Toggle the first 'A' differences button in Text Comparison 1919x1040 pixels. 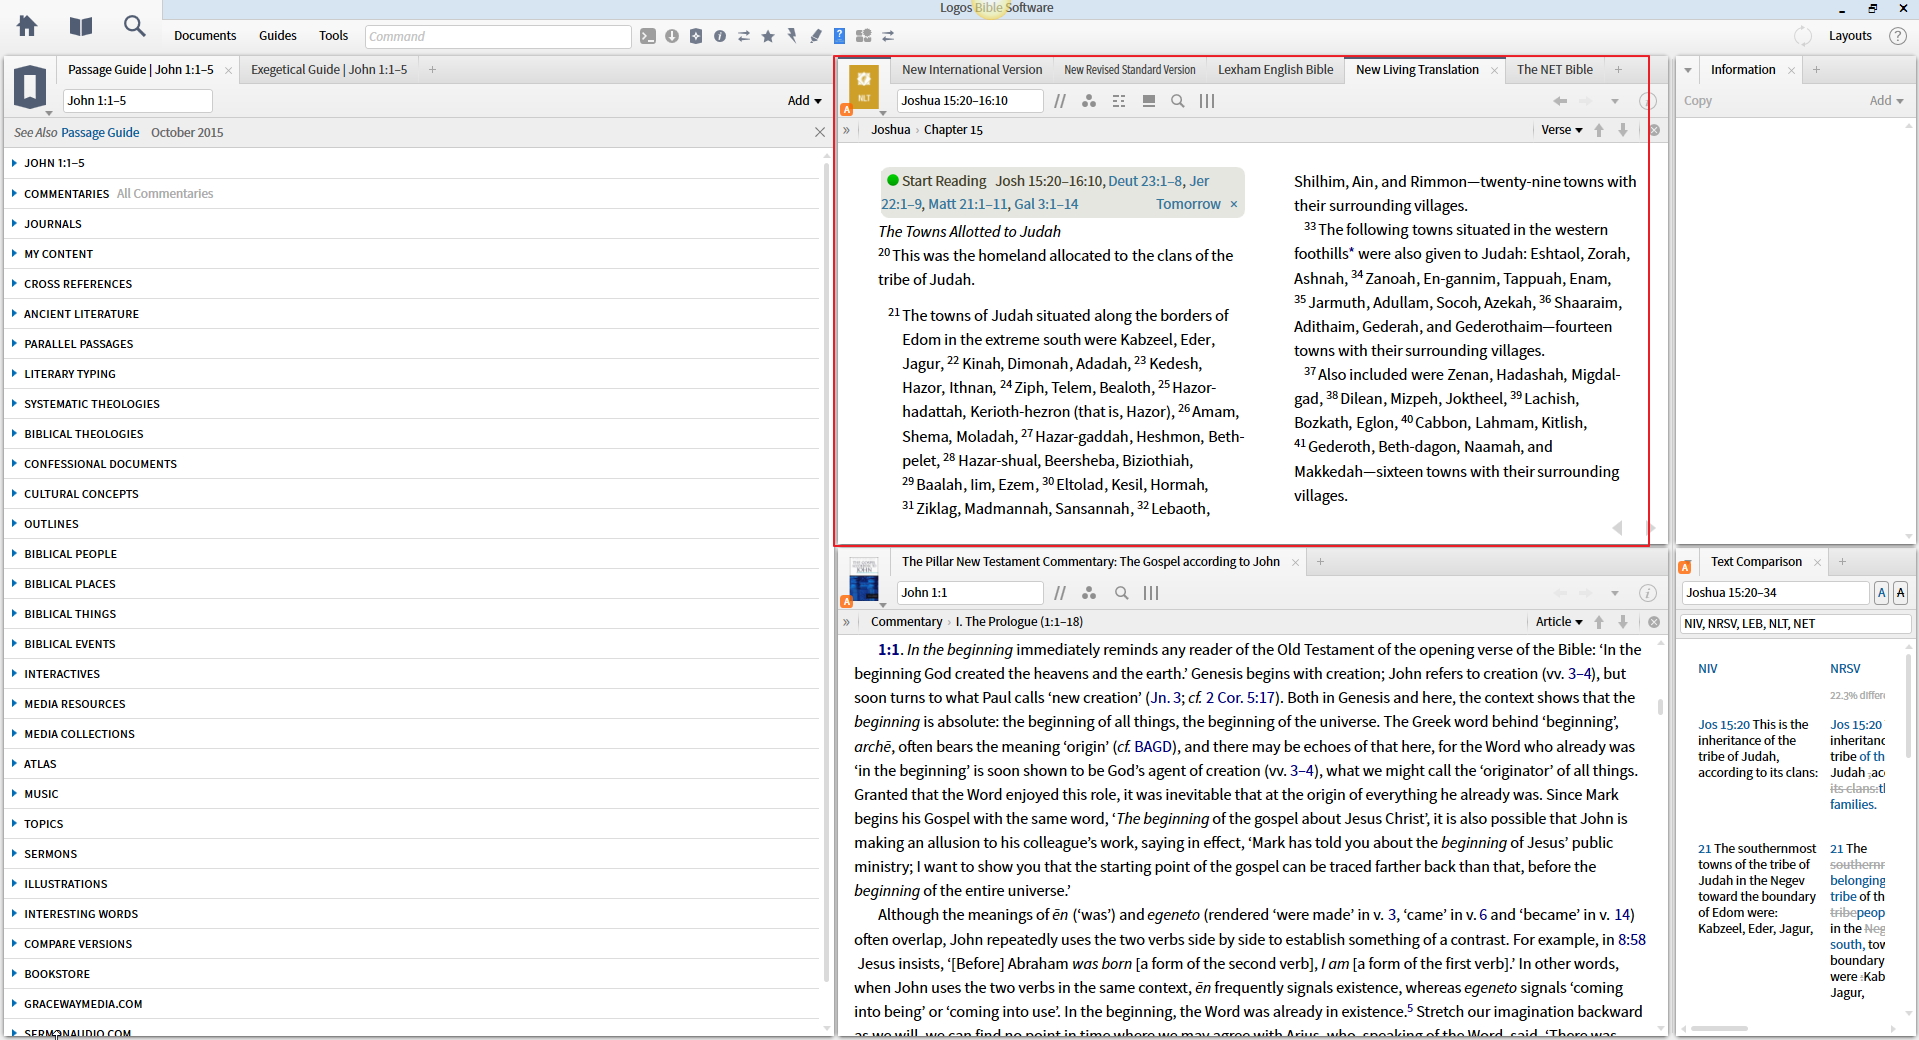pos(1881,593)
